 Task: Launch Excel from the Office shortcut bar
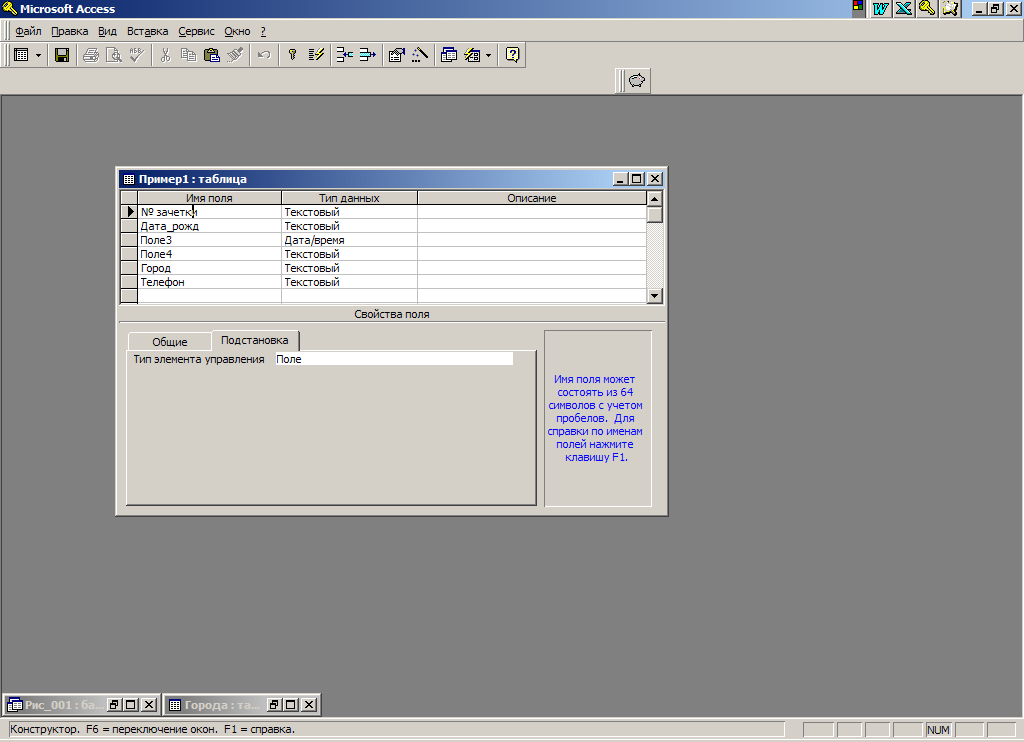point(904,8)
